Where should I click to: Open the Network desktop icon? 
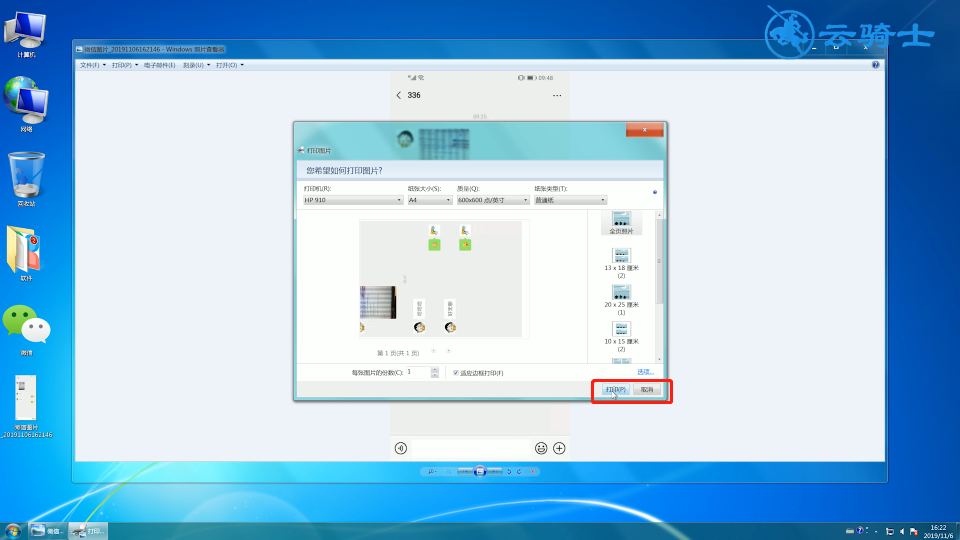click(26, 104)
